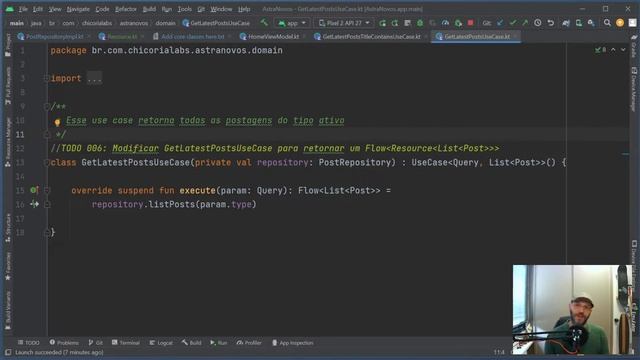The height and width of the screenshot is (360, 640).
Task: Open the Navigate menu
Action: [x=78, y=9]
